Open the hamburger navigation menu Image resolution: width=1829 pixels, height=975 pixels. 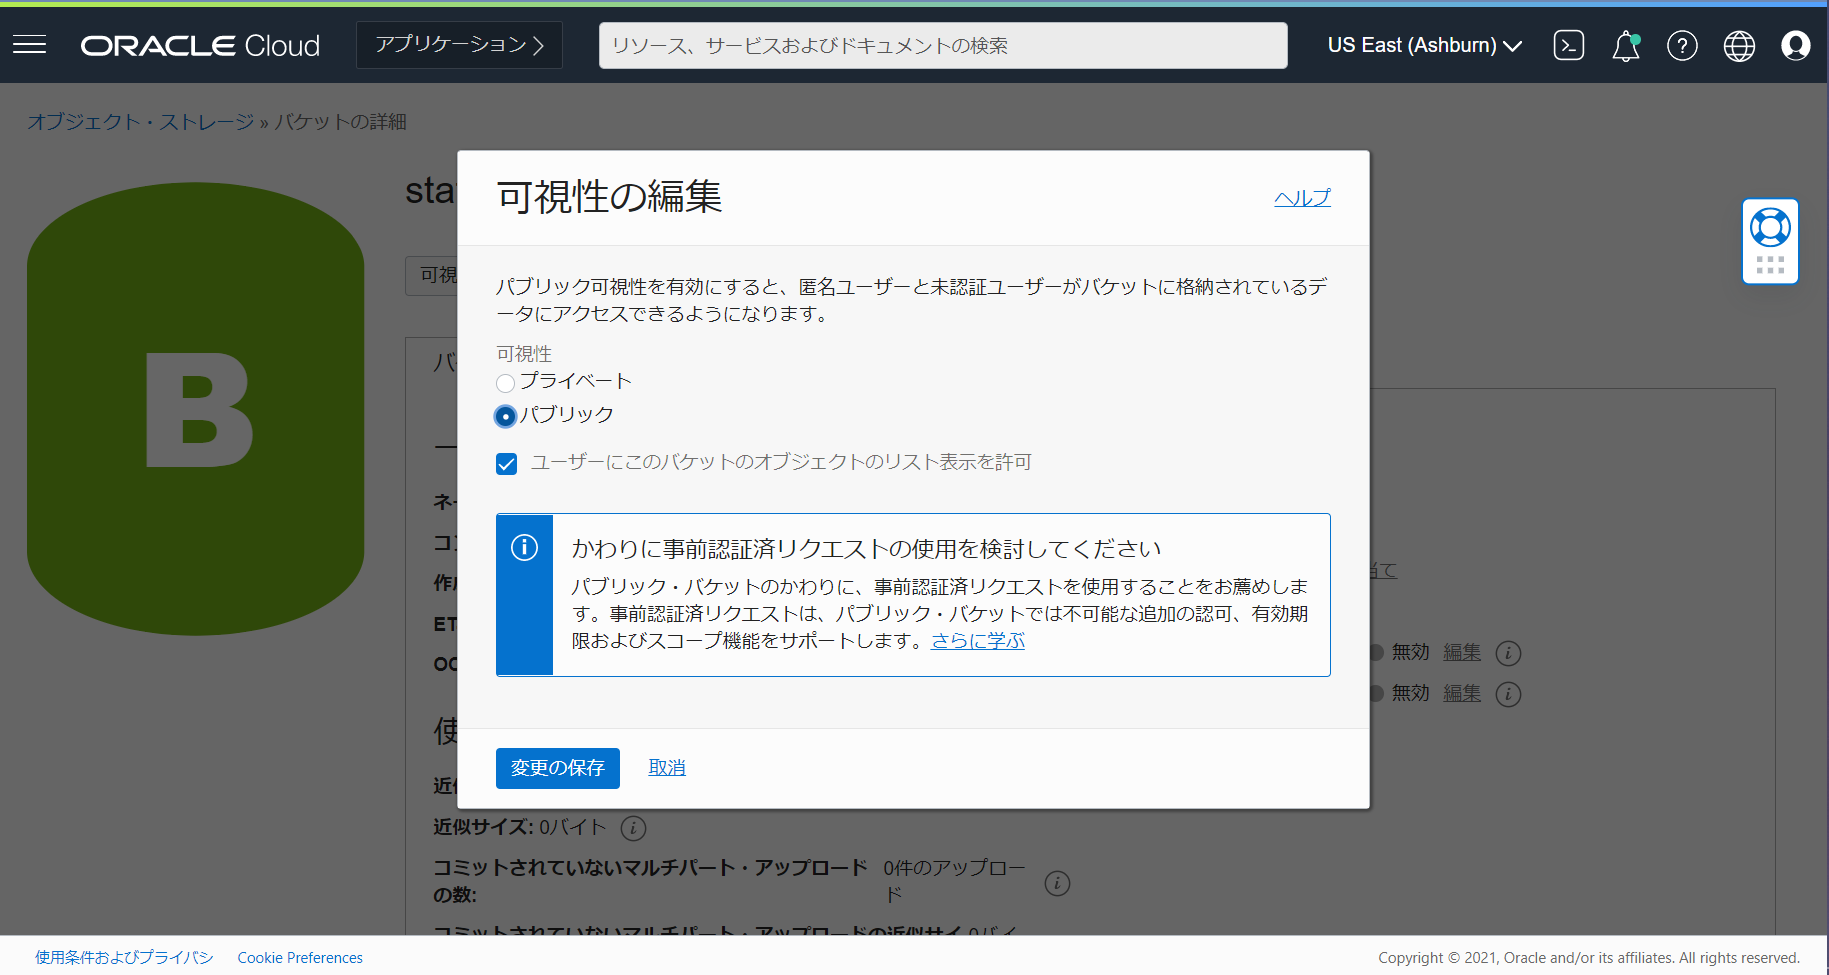point(30,45)
